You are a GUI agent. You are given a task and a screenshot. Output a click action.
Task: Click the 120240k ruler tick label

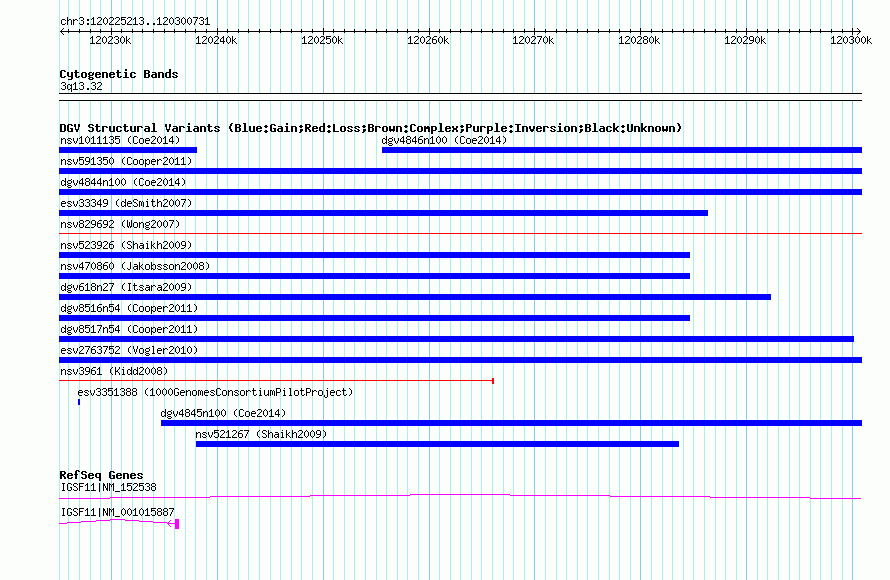click(216, 40)
